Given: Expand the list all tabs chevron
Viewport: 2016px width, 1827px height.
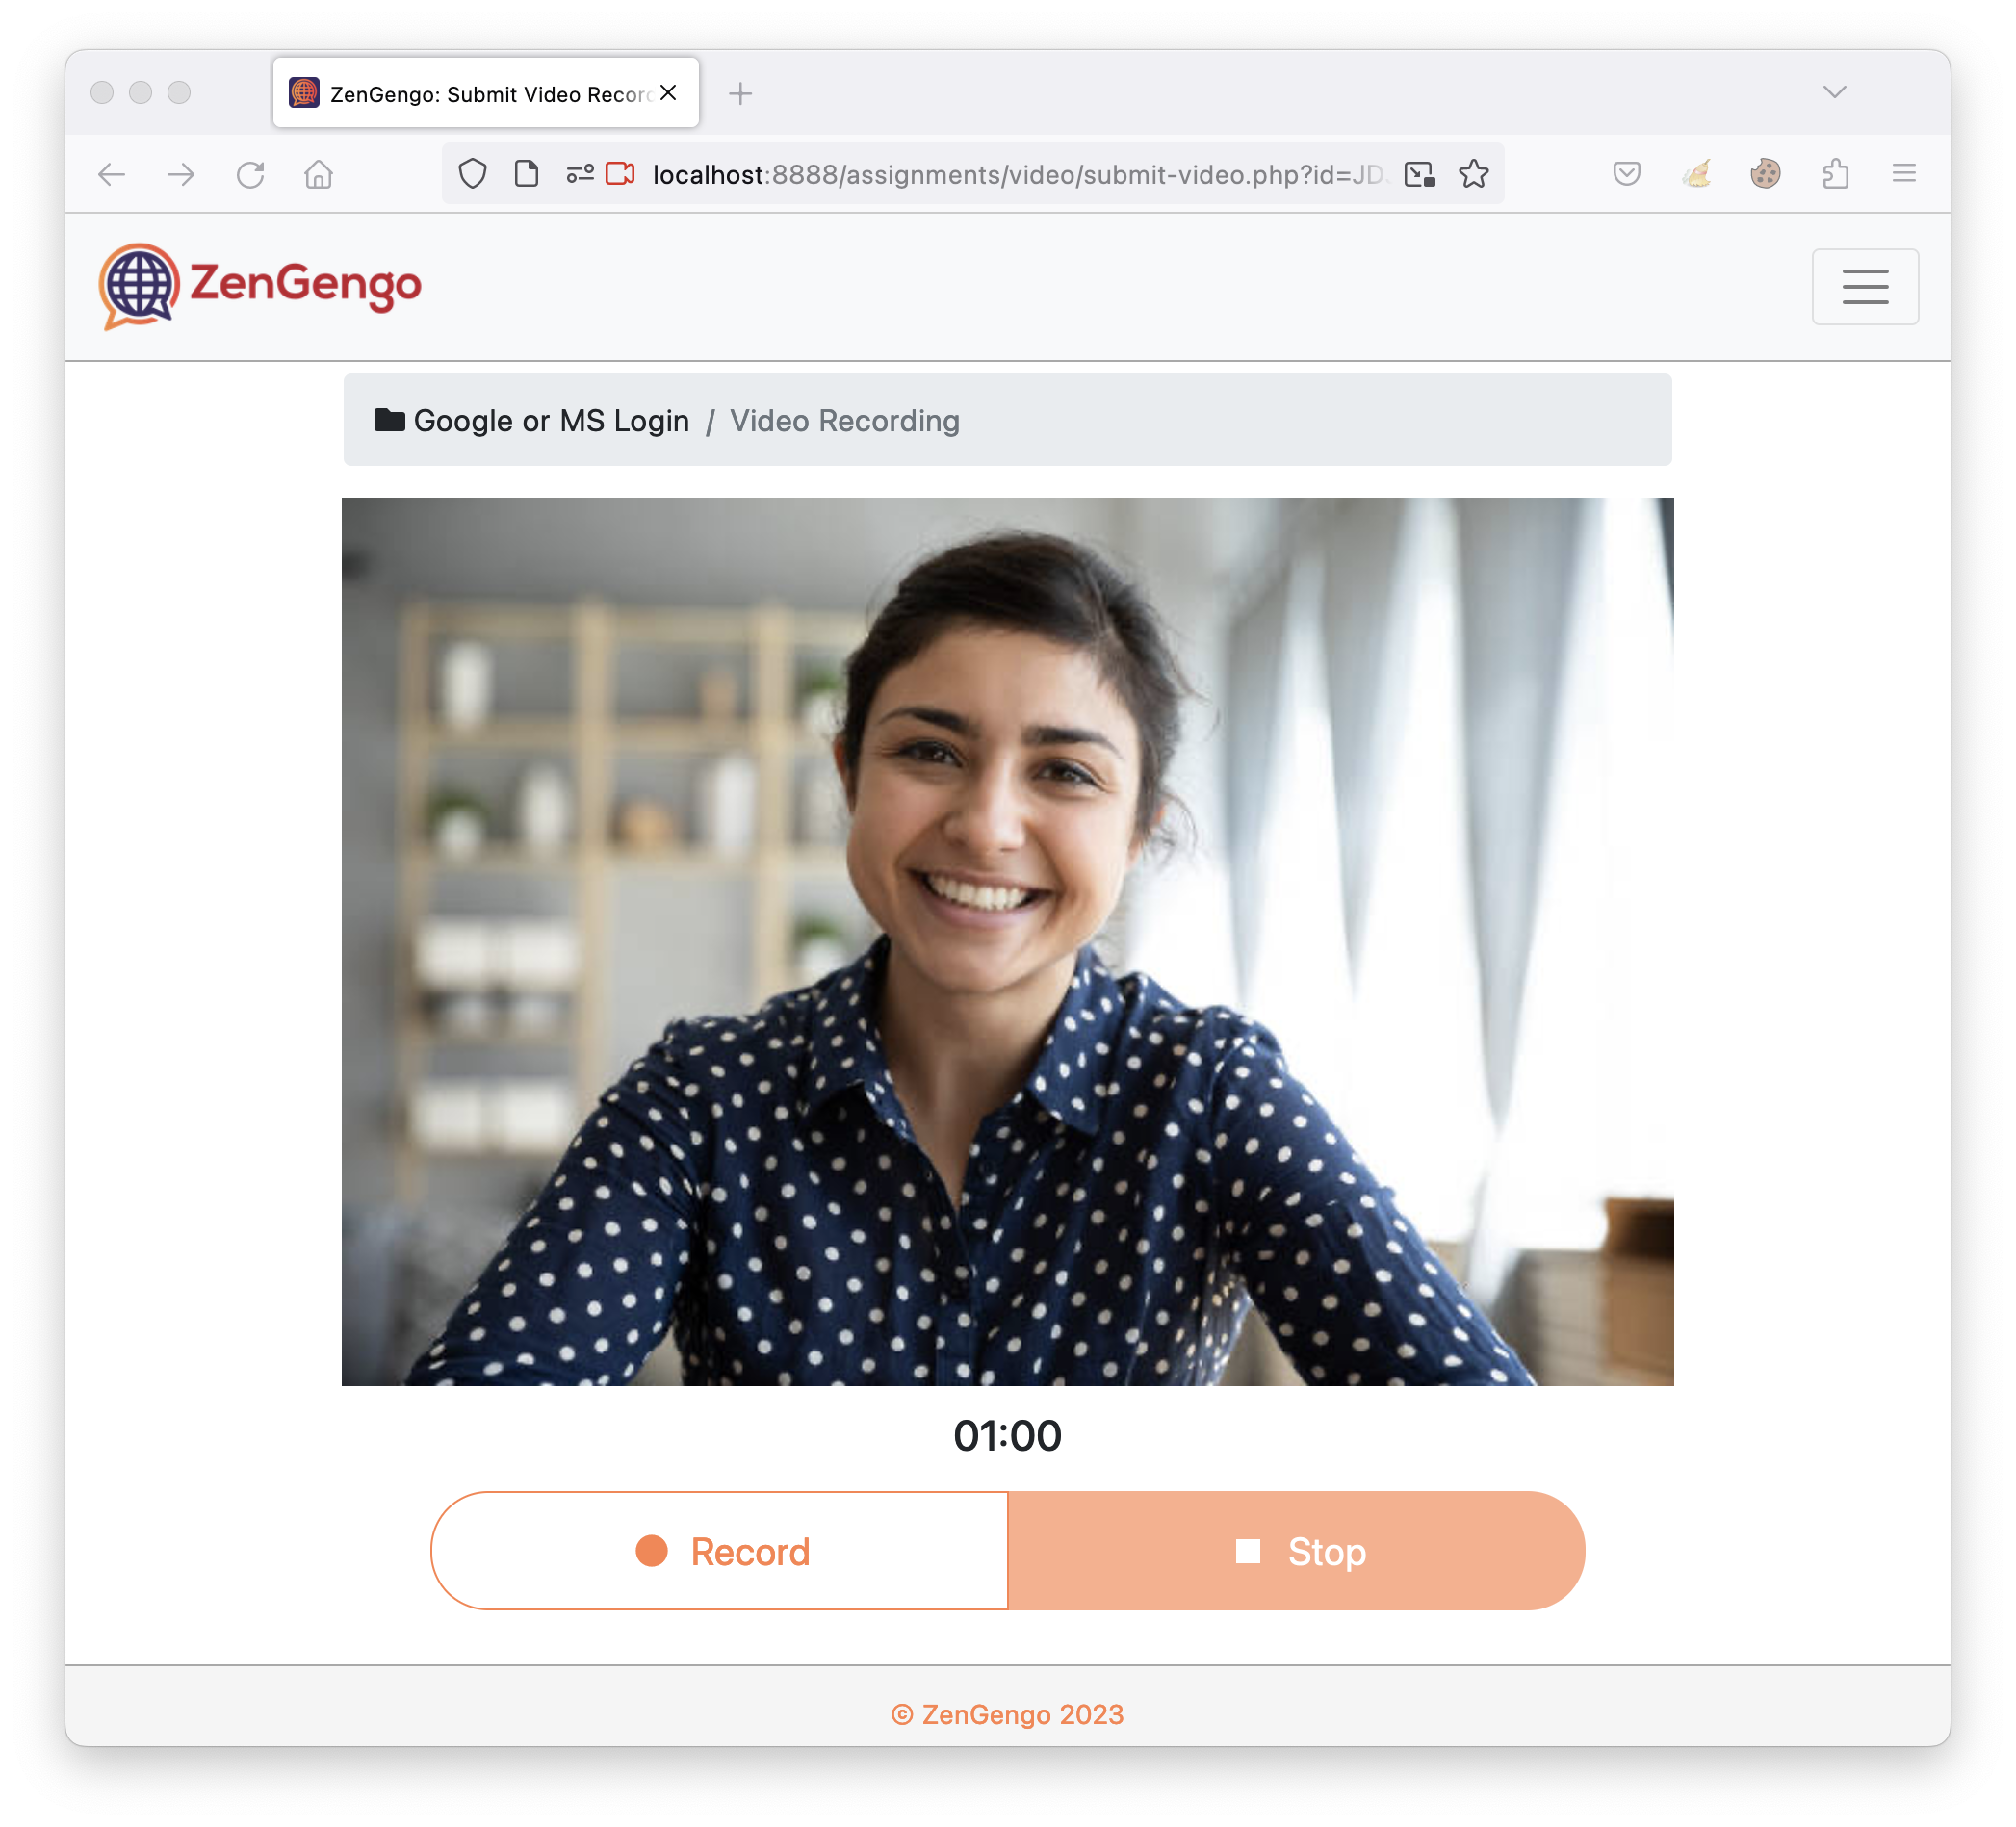Looking at the screenshot, I should (x=1834, y=92).
